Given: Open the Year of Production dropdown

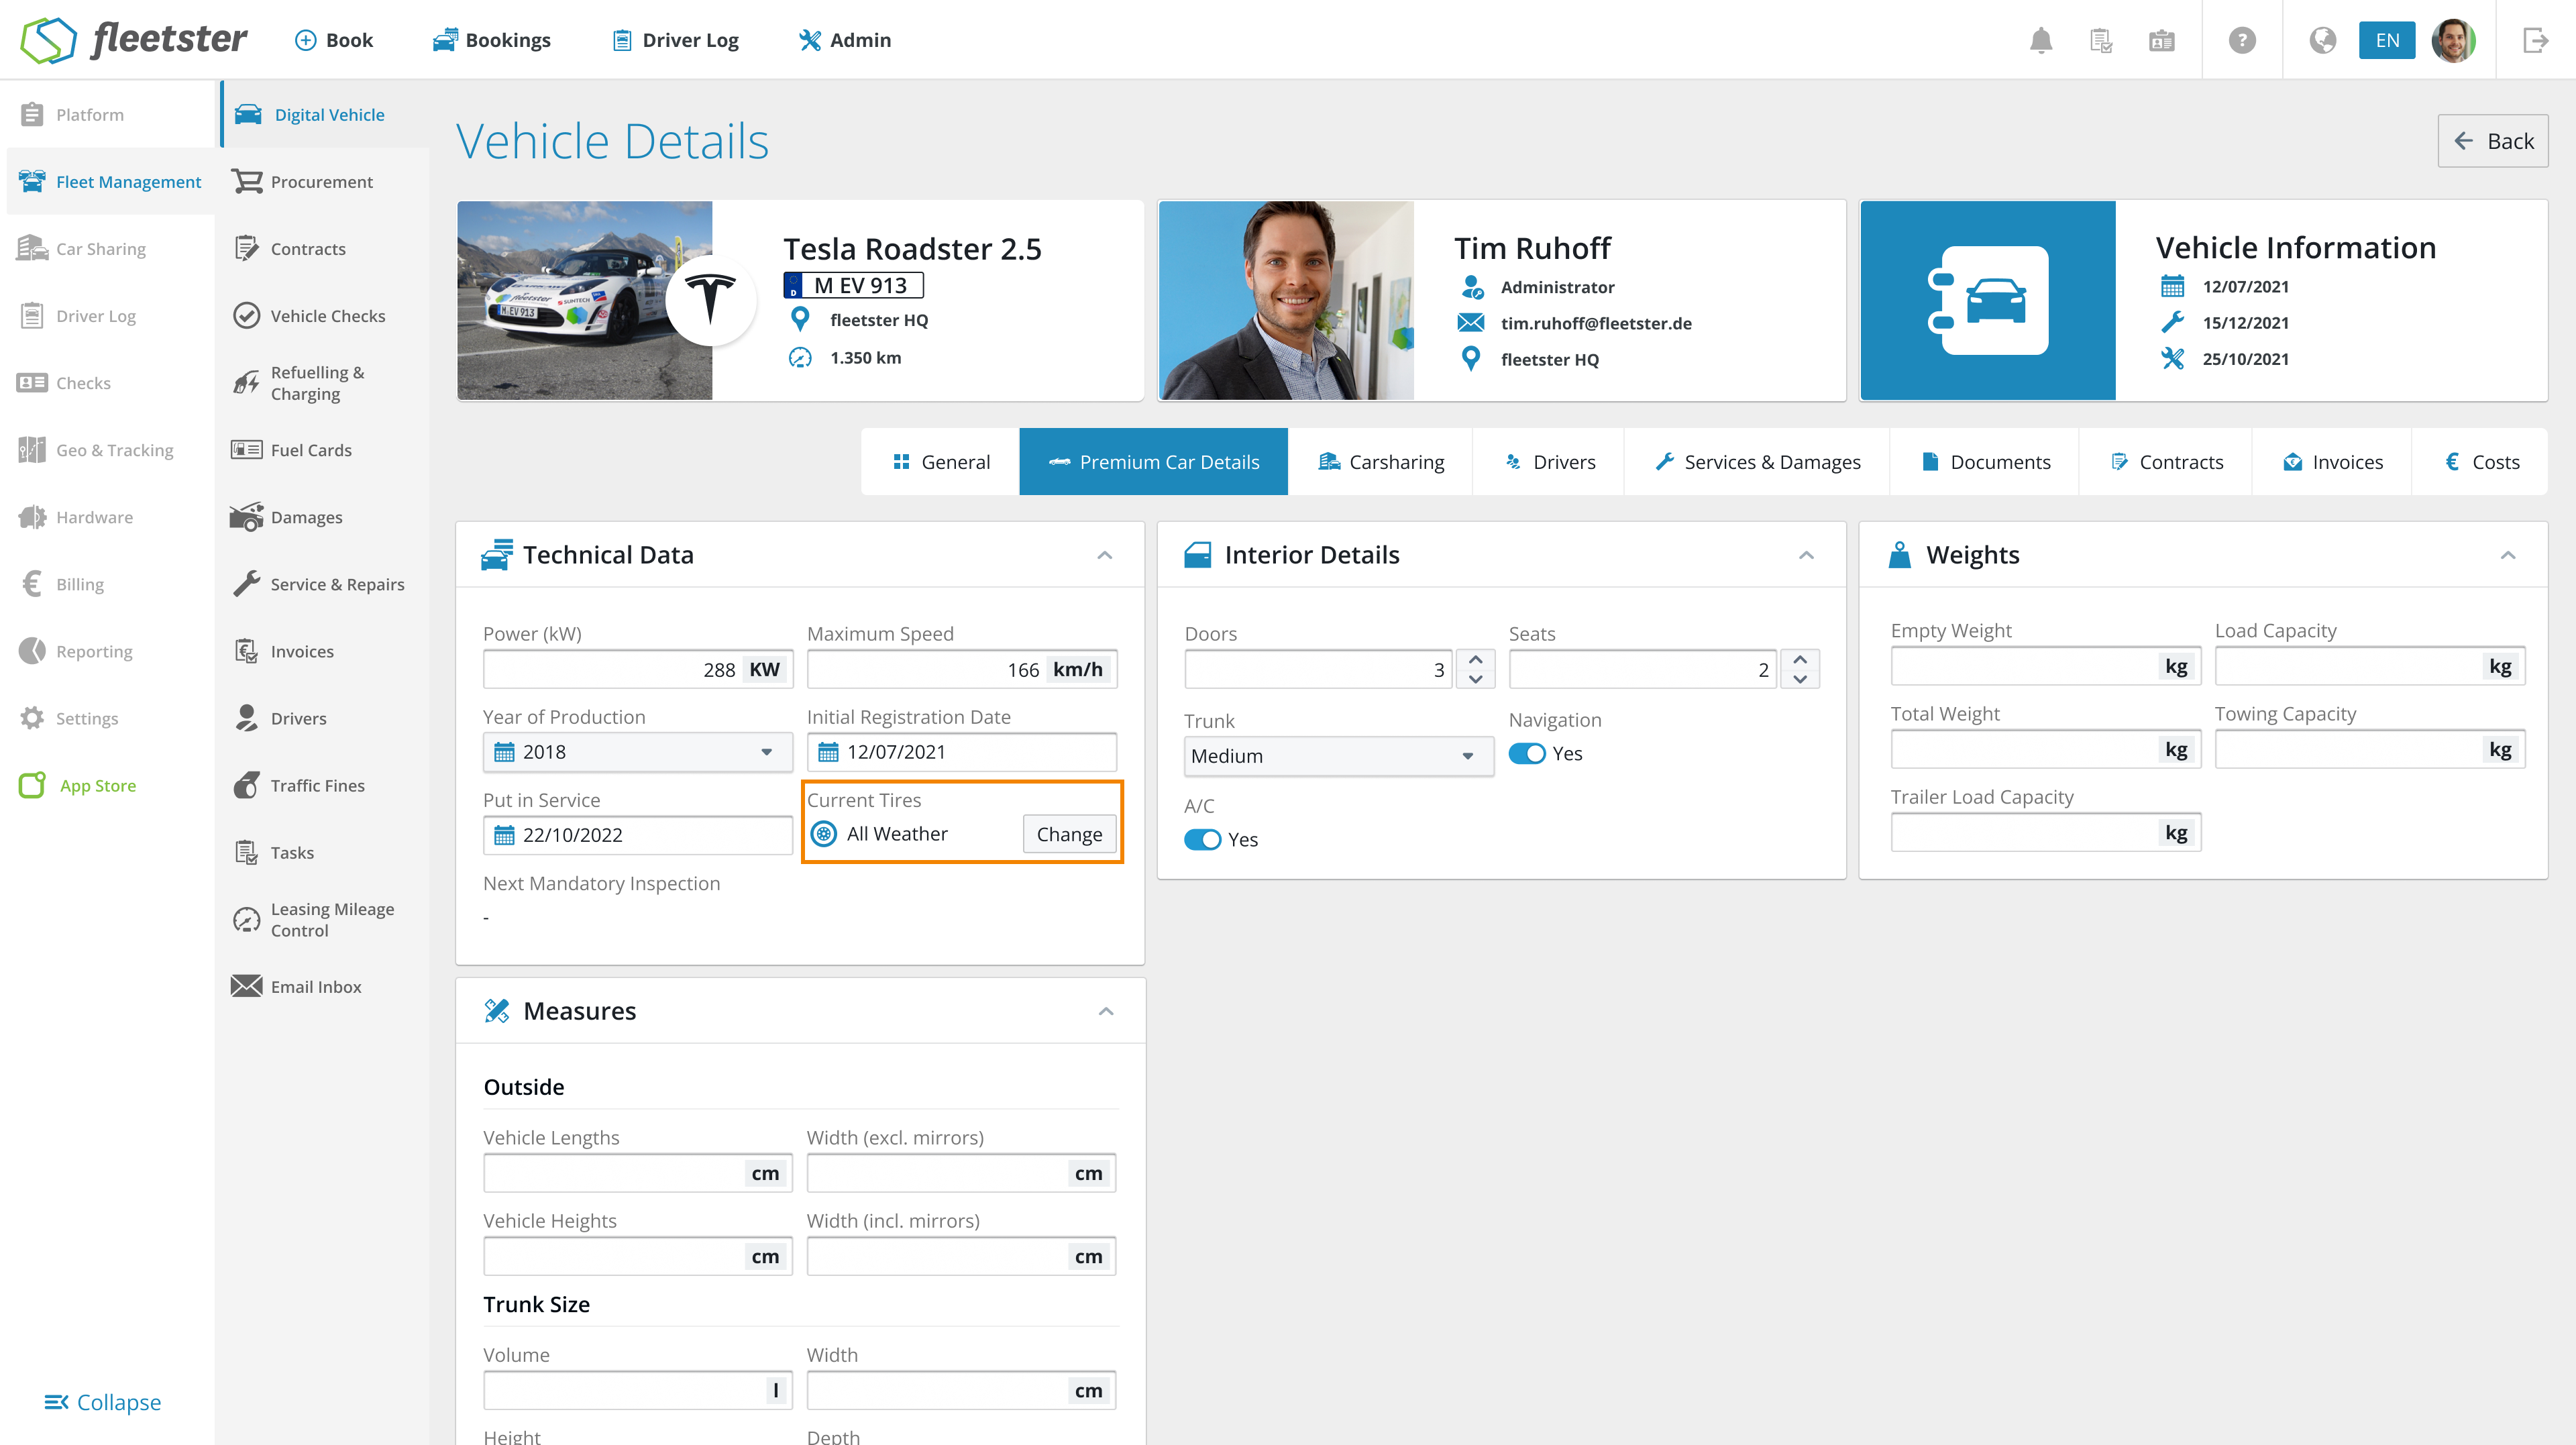Looking at the screenshot, I should 638,752.
